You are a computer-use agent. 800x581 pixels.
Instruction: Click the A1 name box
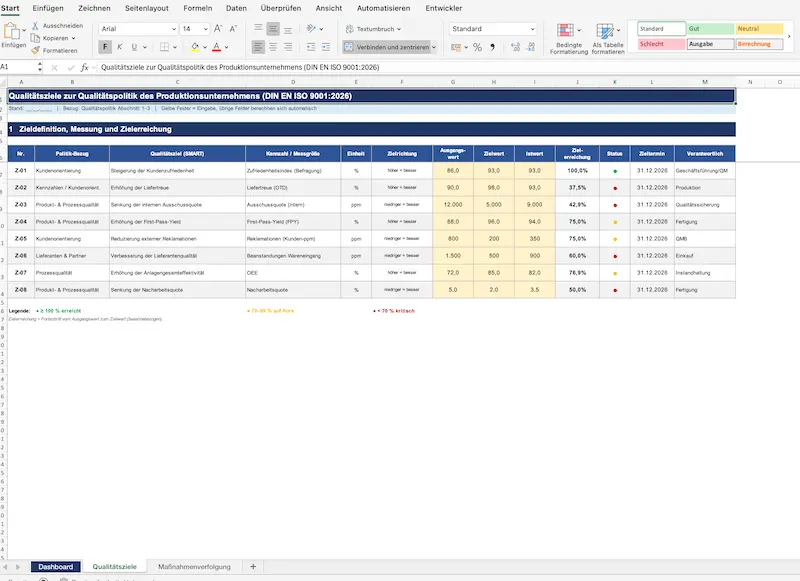(x=18, y=67)
